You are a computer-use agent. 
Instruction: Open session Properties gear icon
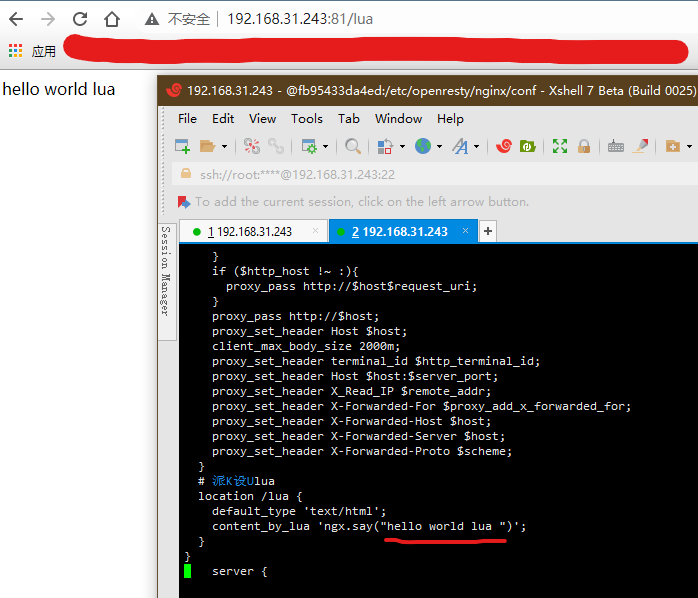point(309,146)
